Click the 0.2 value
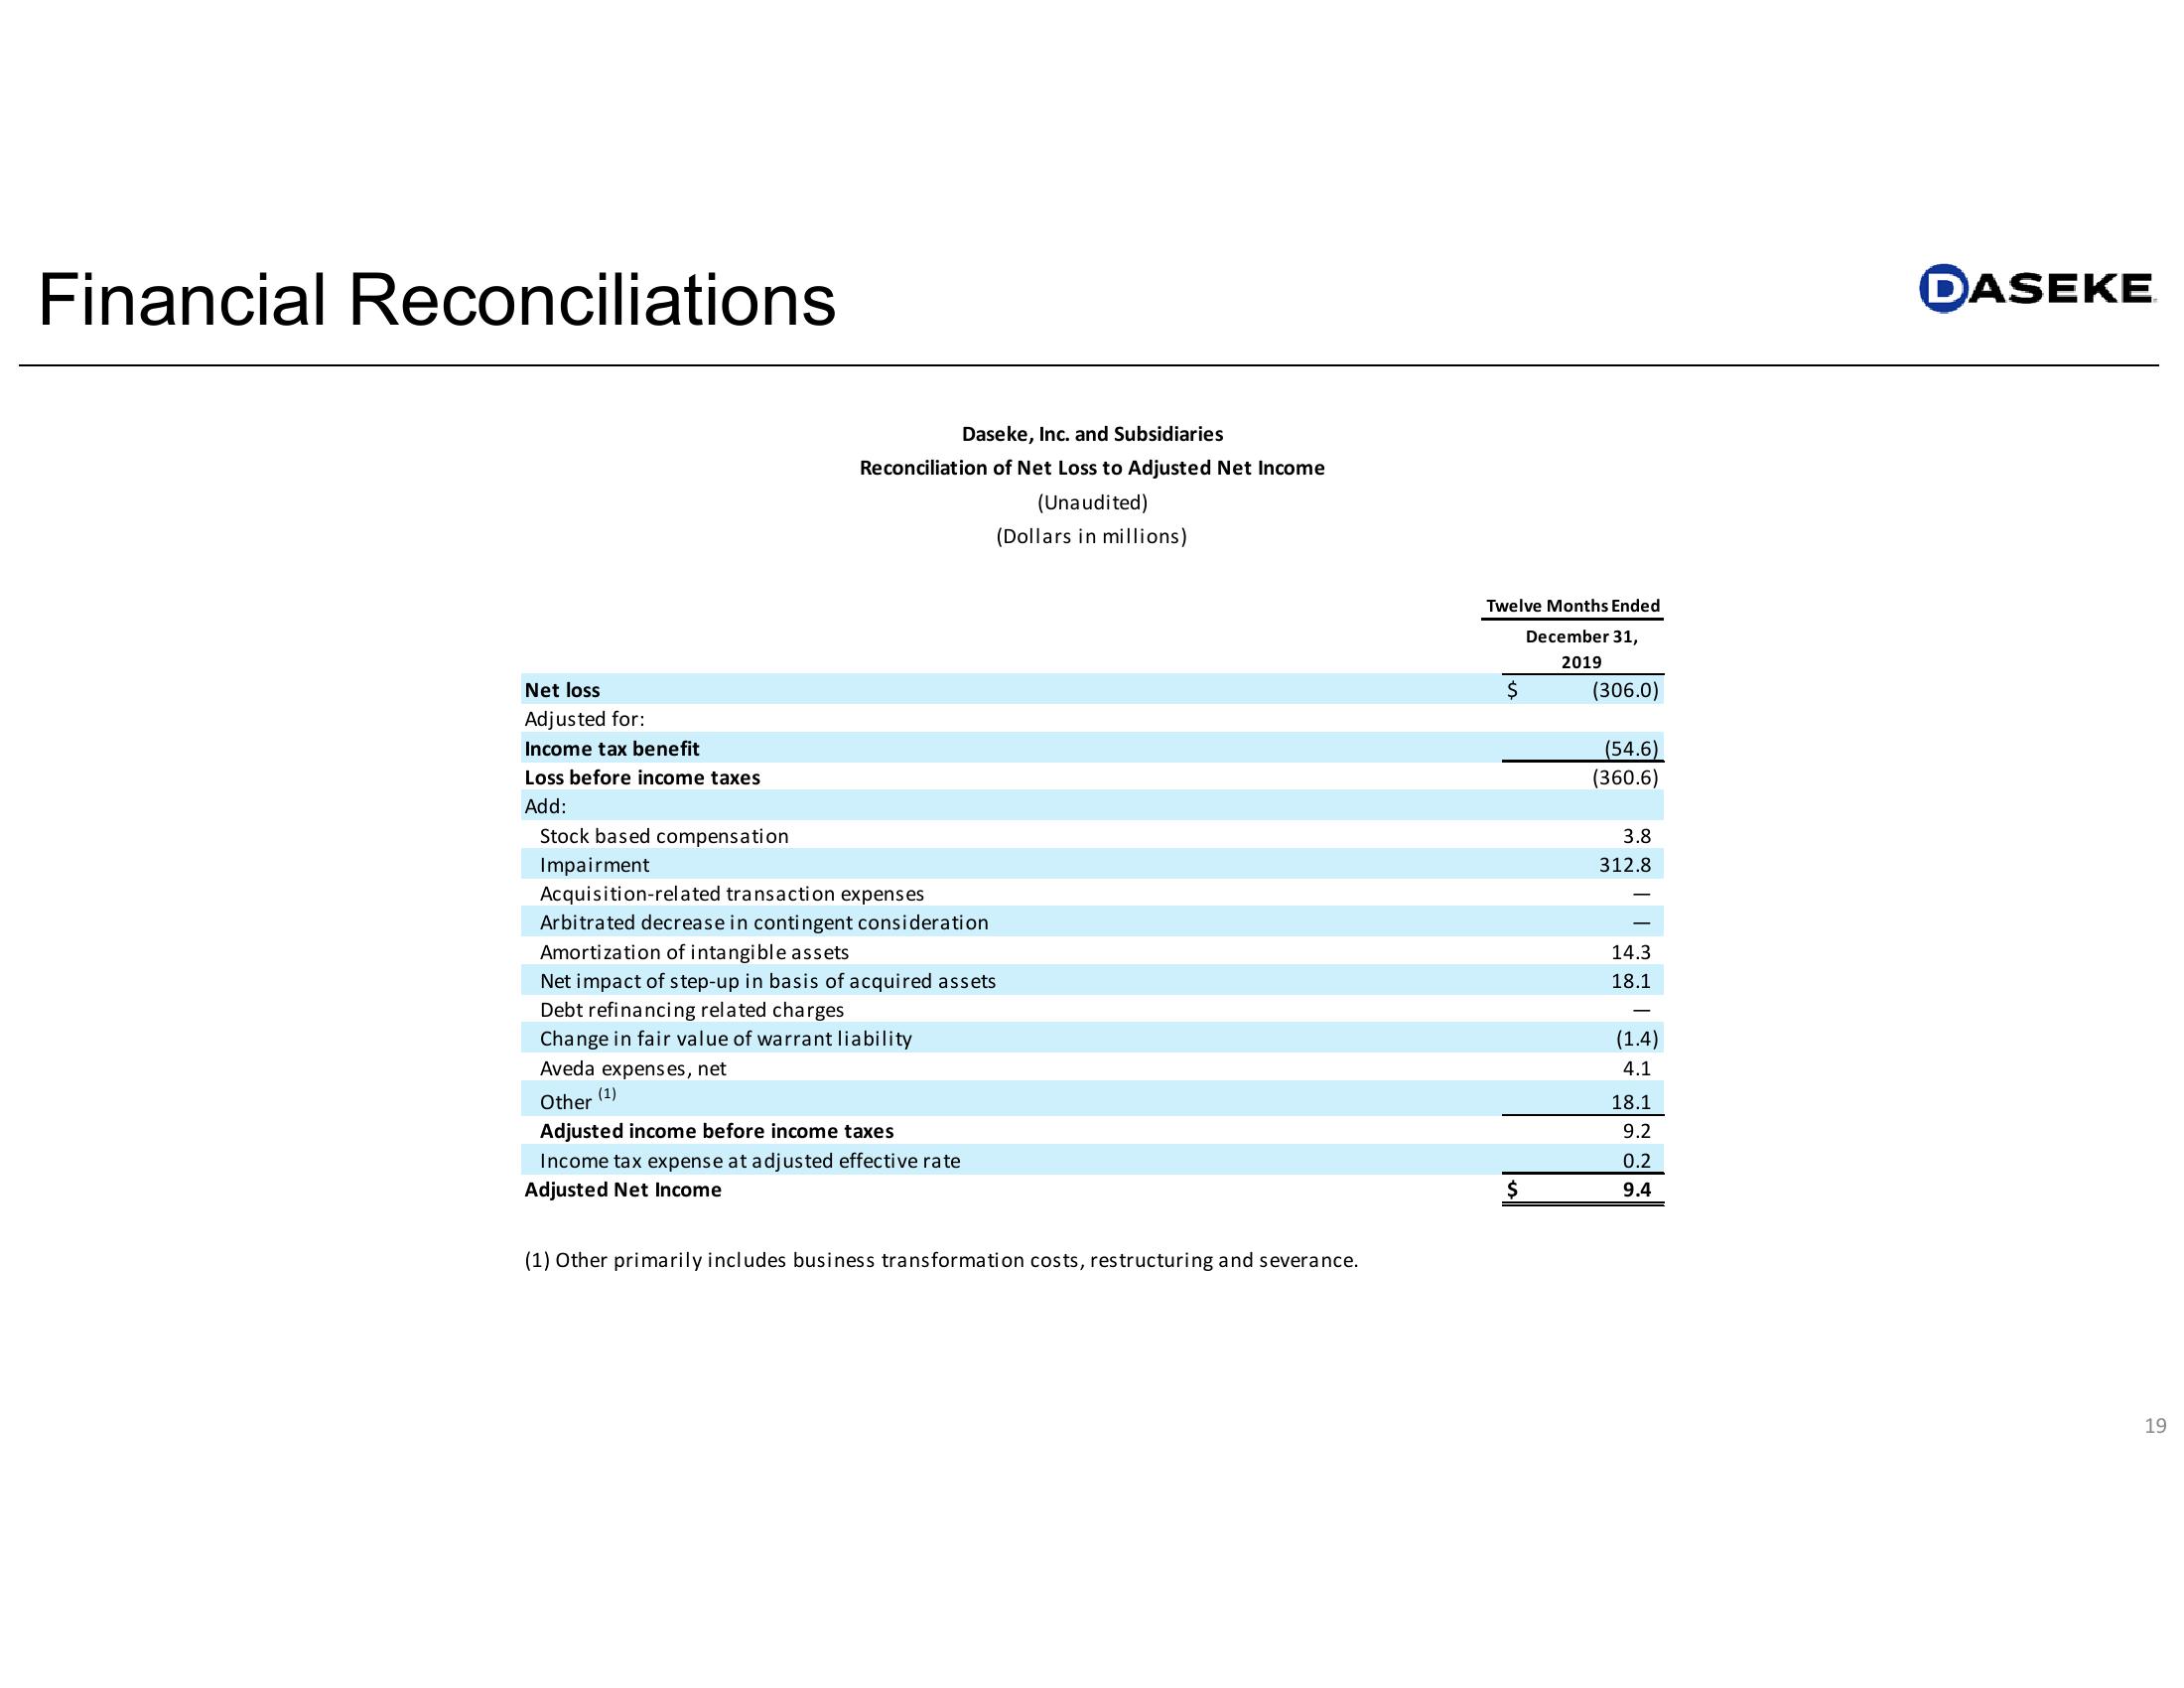Image resolution: width=2184 pixels, height=1688 pixels. click(1637, 1161)
